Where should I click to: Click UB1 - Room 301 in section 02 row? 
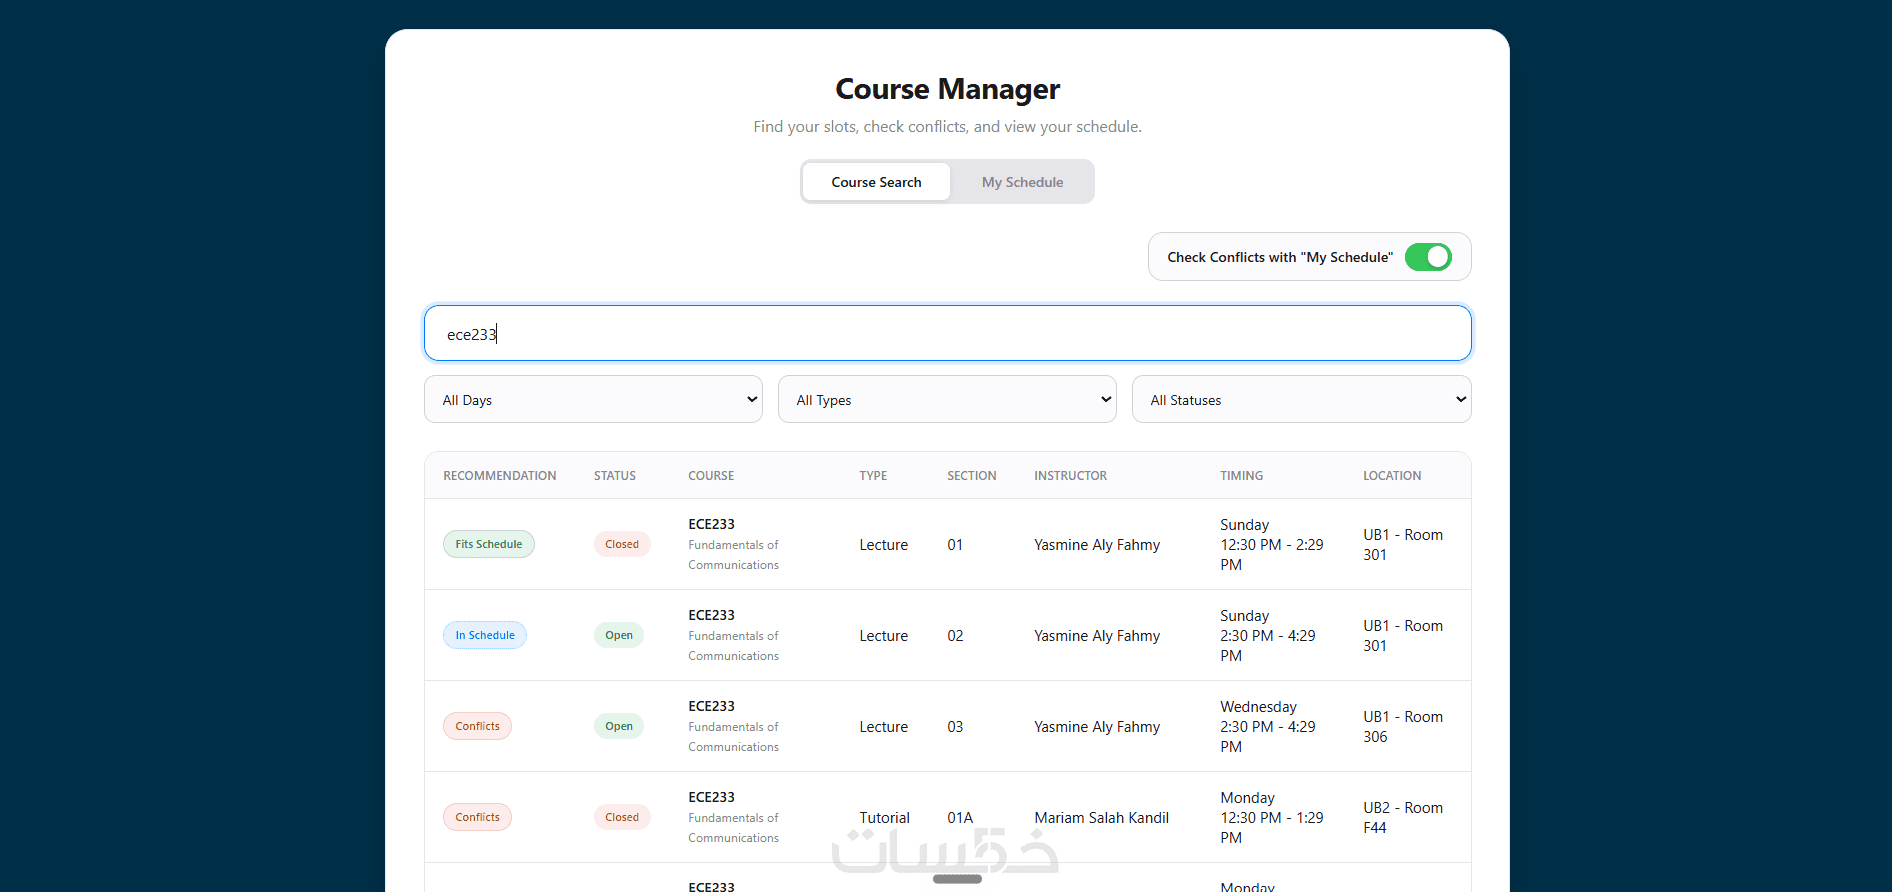pos(1403,636)
